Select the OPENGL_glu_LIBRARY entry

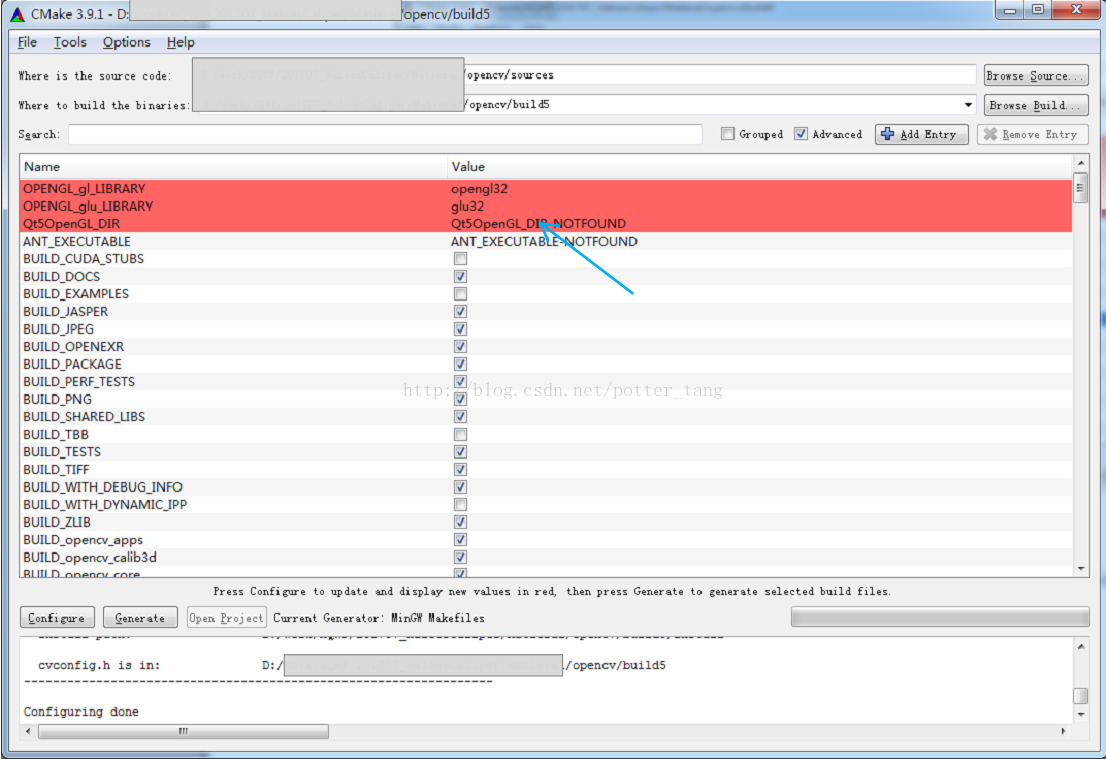coord(88,206)
